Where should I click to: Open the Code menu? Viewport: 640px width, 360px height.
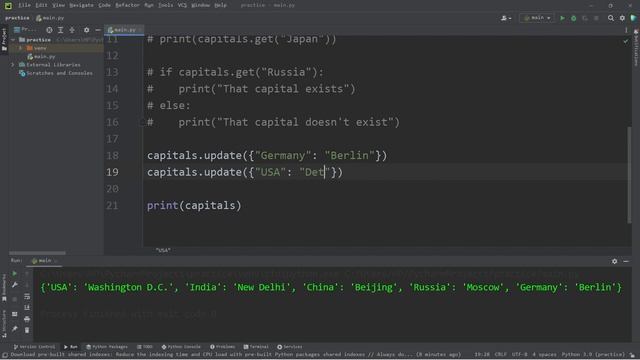[104, 5]
